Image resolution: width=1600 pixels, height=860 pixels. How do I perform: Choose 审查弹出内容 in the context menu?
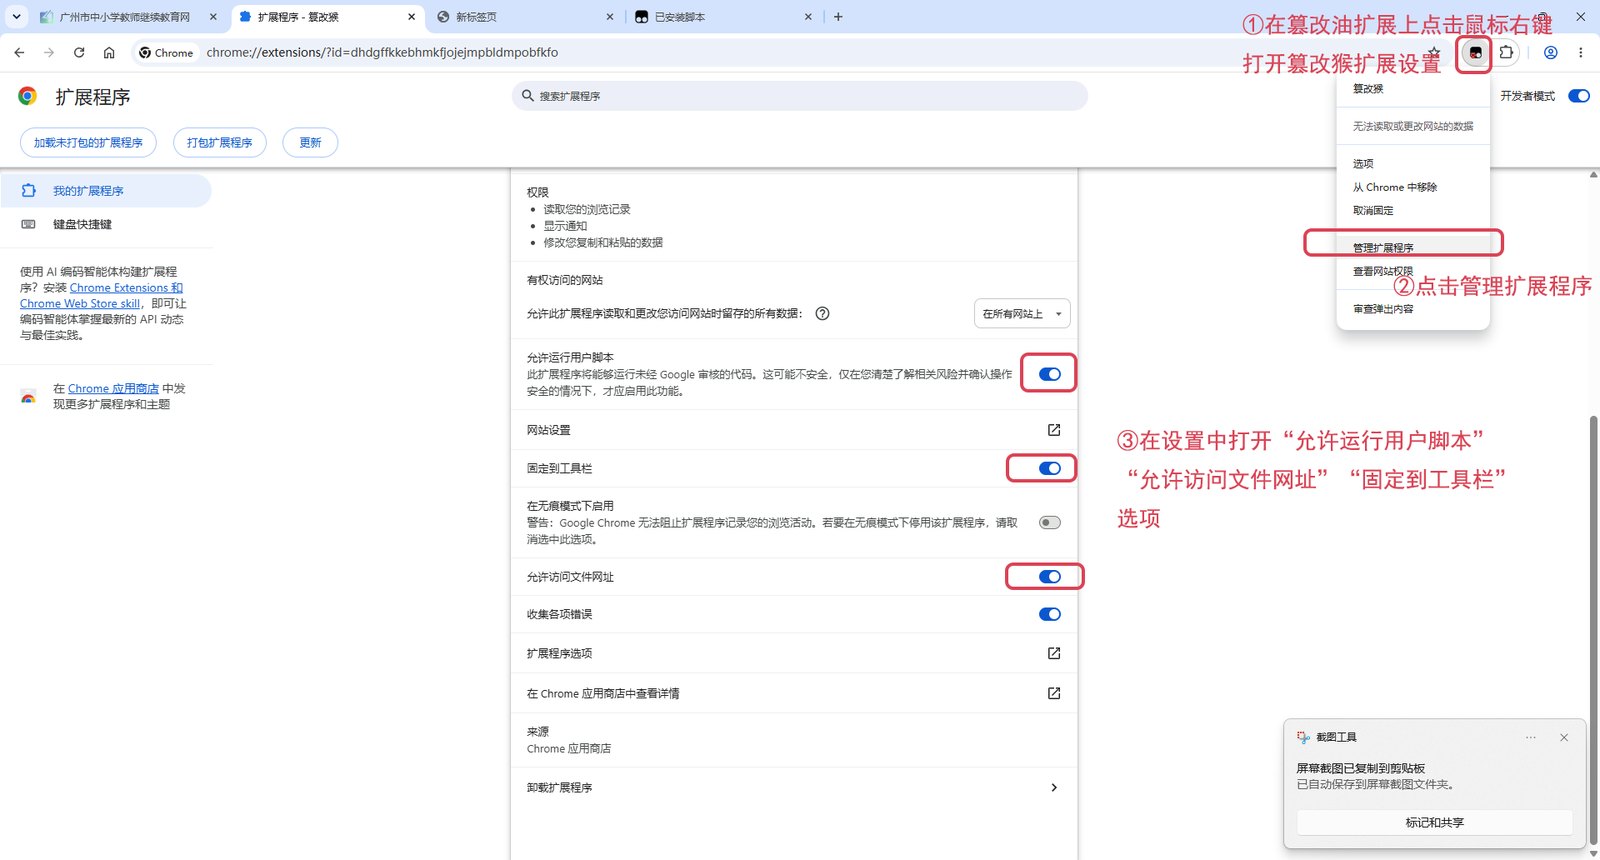[x=1413, y=309]
